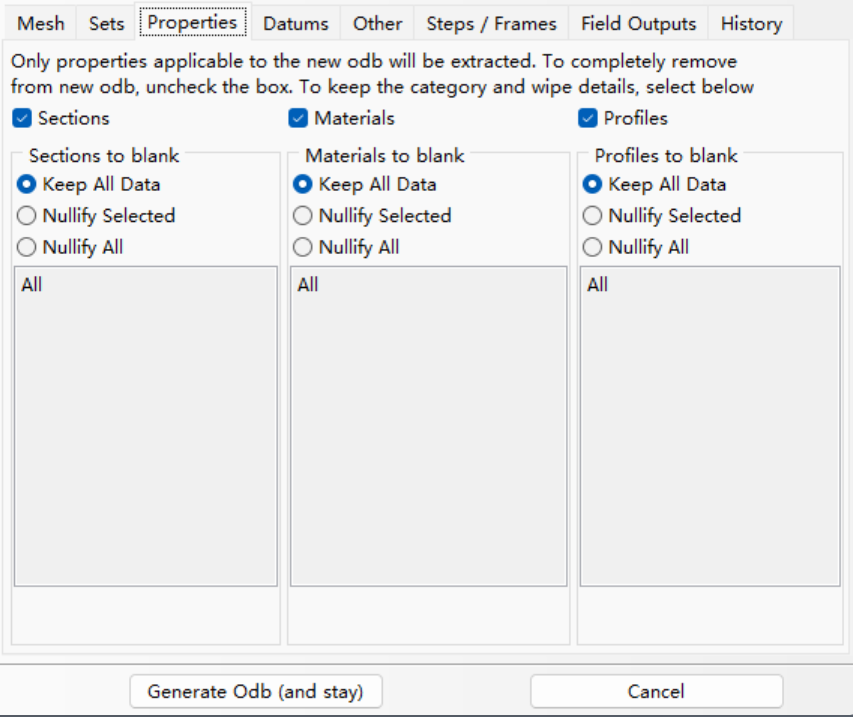
Task: Toggle the Profiles checkbox
Action: [588, 118]
